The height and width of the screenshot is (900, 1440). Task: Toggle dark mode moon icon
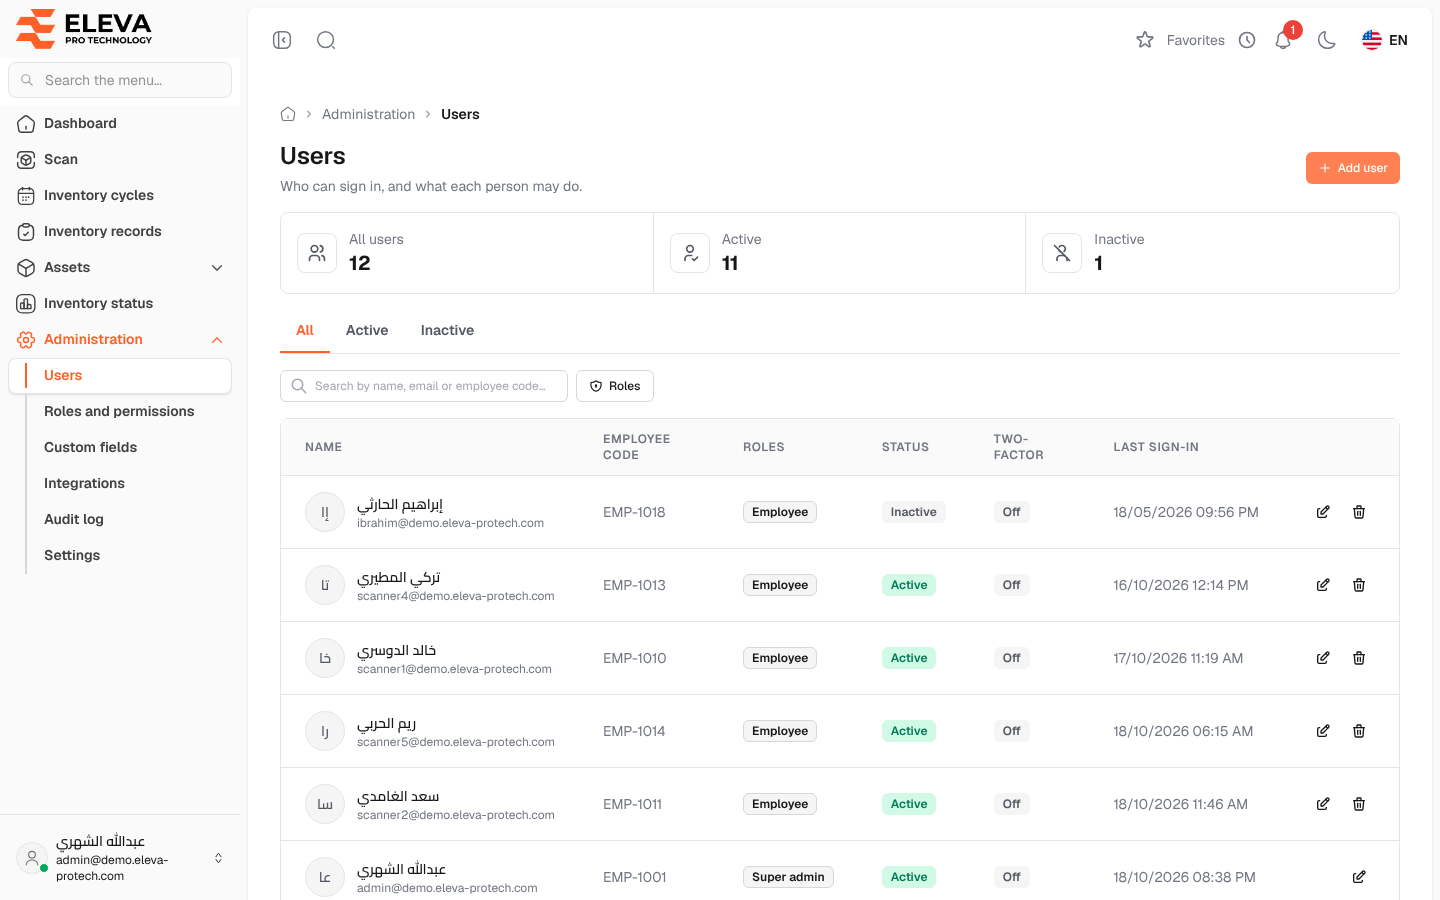[x=1327, y=40]
